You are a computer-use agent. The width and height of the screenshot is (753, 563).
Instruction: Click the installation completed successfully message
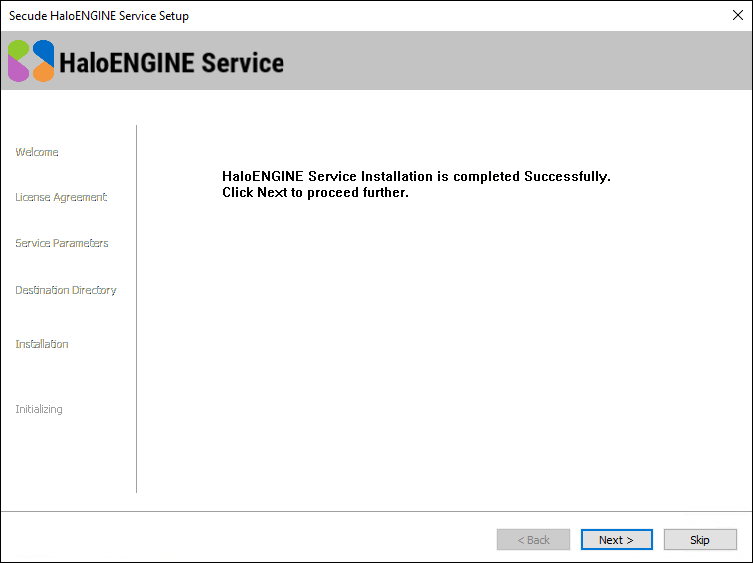click(416, 176)
